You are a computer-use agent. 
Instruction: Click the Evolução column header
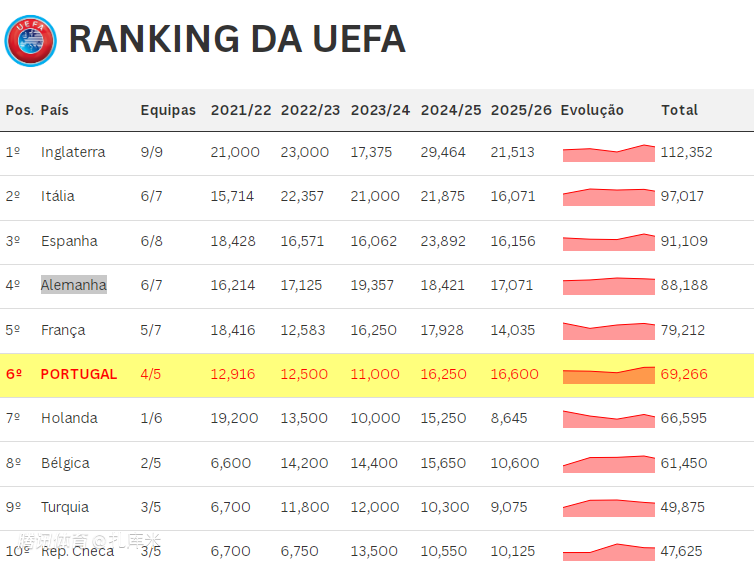pos(592,110)
